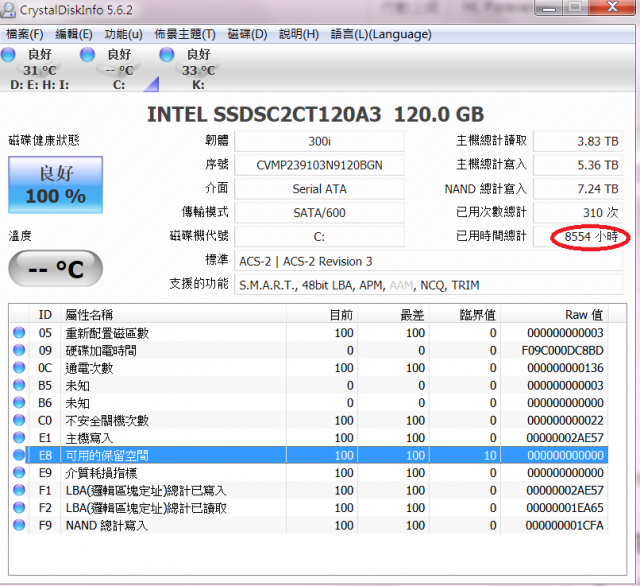Click the status orb of attribute F9

(19, 525)
